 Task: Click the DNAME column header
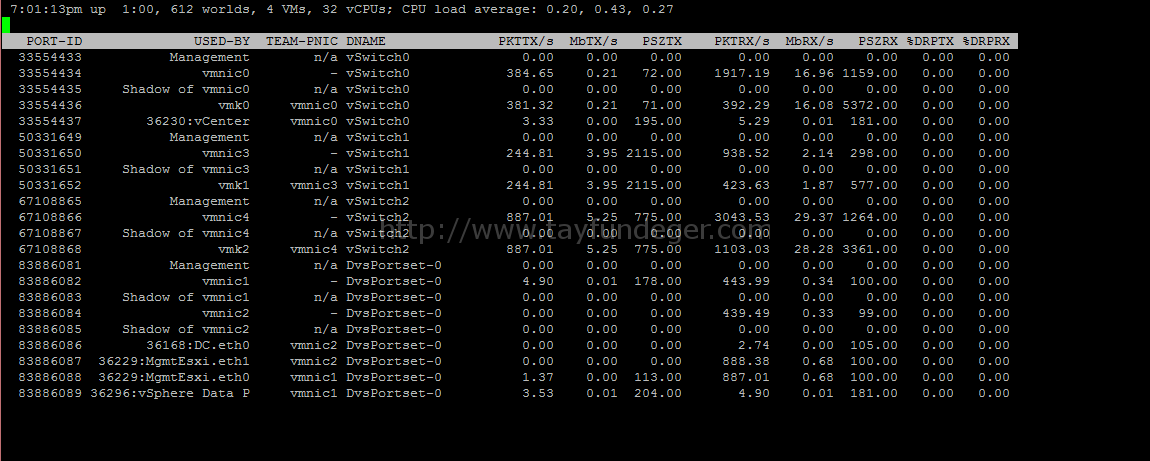(366, 42)
